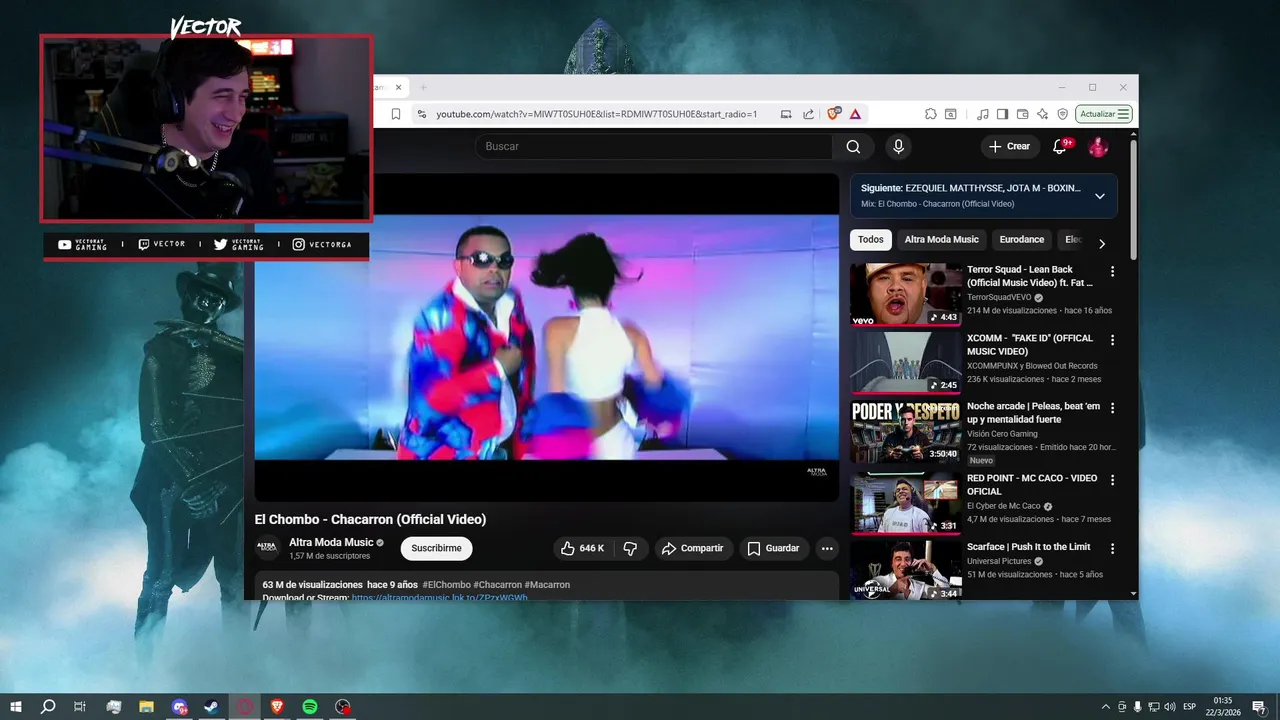Open Task View in taskbar
The height and width of the screenshot is (720, 1280).
80,707
